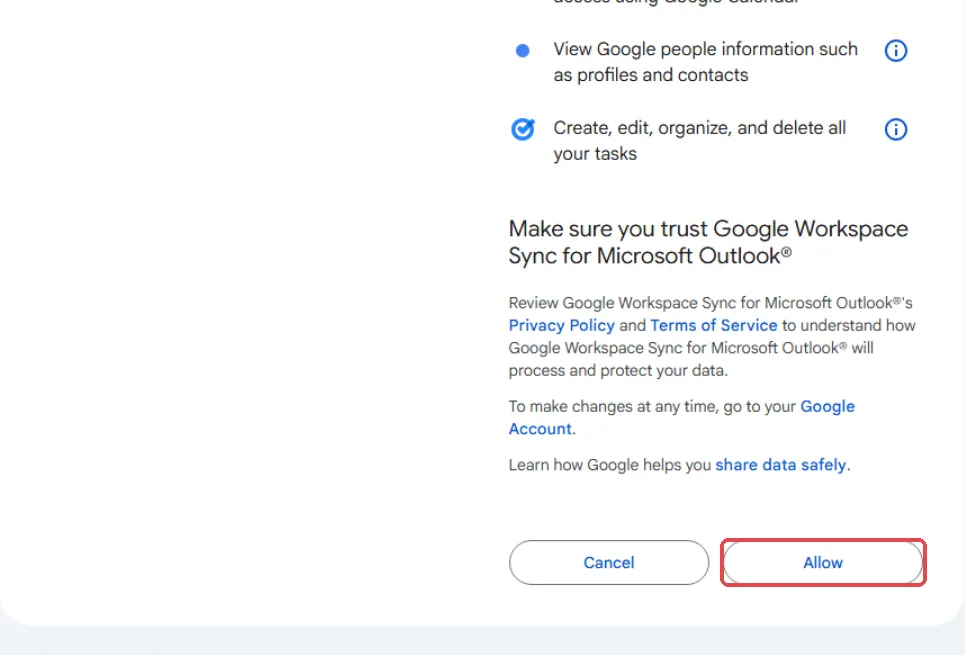
Task: Click the Allow button
Action: (823, 563)
